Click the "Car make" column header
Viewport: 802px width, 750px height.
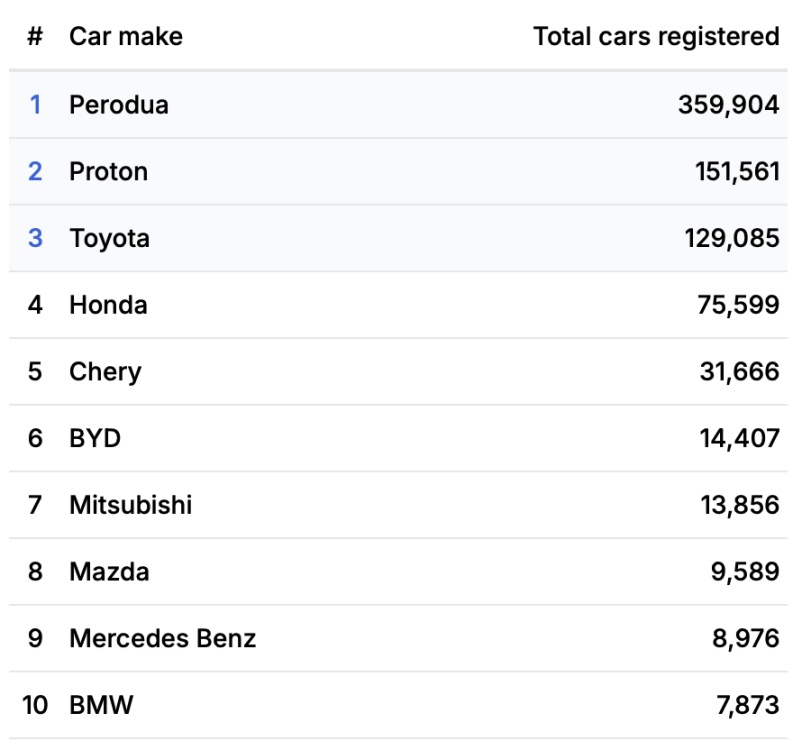(x=125, y=37)
